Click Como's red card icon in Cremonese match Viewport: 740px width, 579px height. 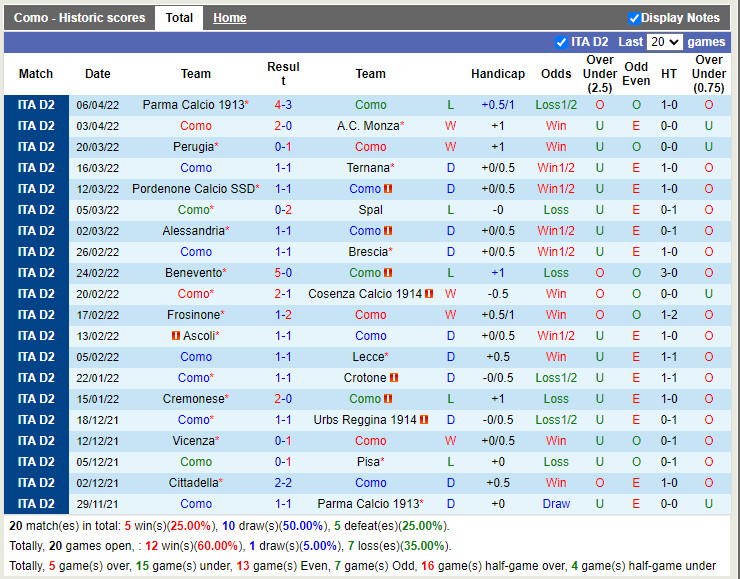[388, 399]
